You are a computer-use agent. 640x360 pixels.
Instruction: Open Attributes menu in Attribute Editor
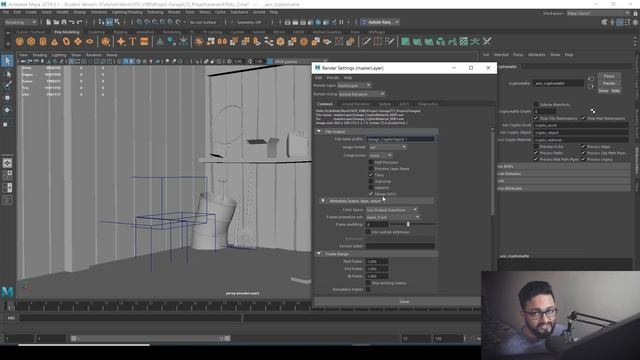click(x=537, y=55)
